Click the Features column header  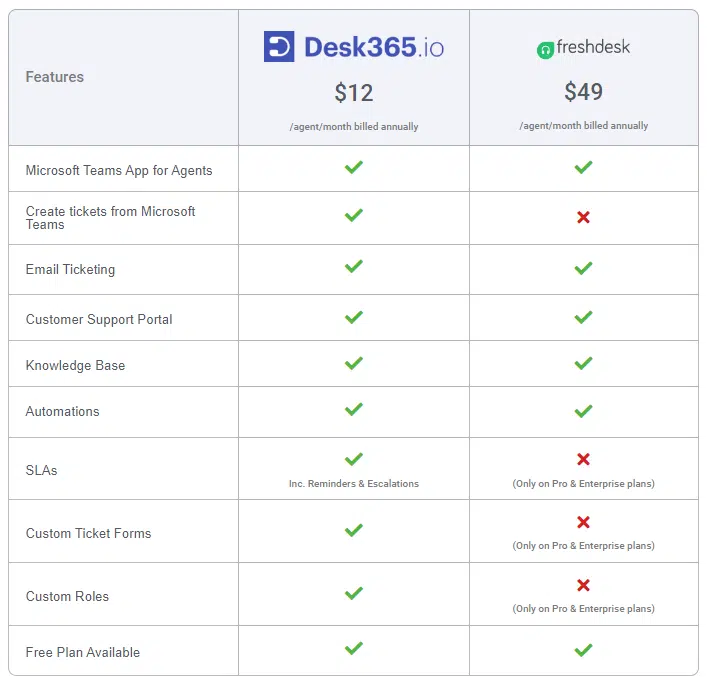pos(55,77)
